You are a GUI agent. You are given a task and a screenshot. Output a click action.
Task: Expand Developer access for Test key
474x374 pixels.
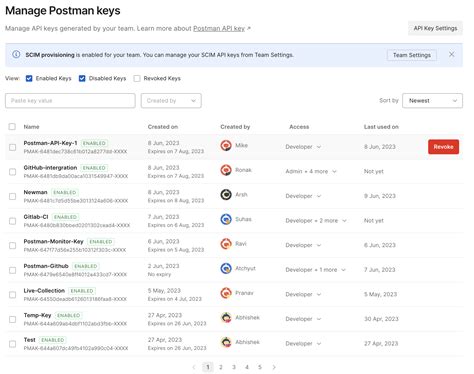coord(303,343)
